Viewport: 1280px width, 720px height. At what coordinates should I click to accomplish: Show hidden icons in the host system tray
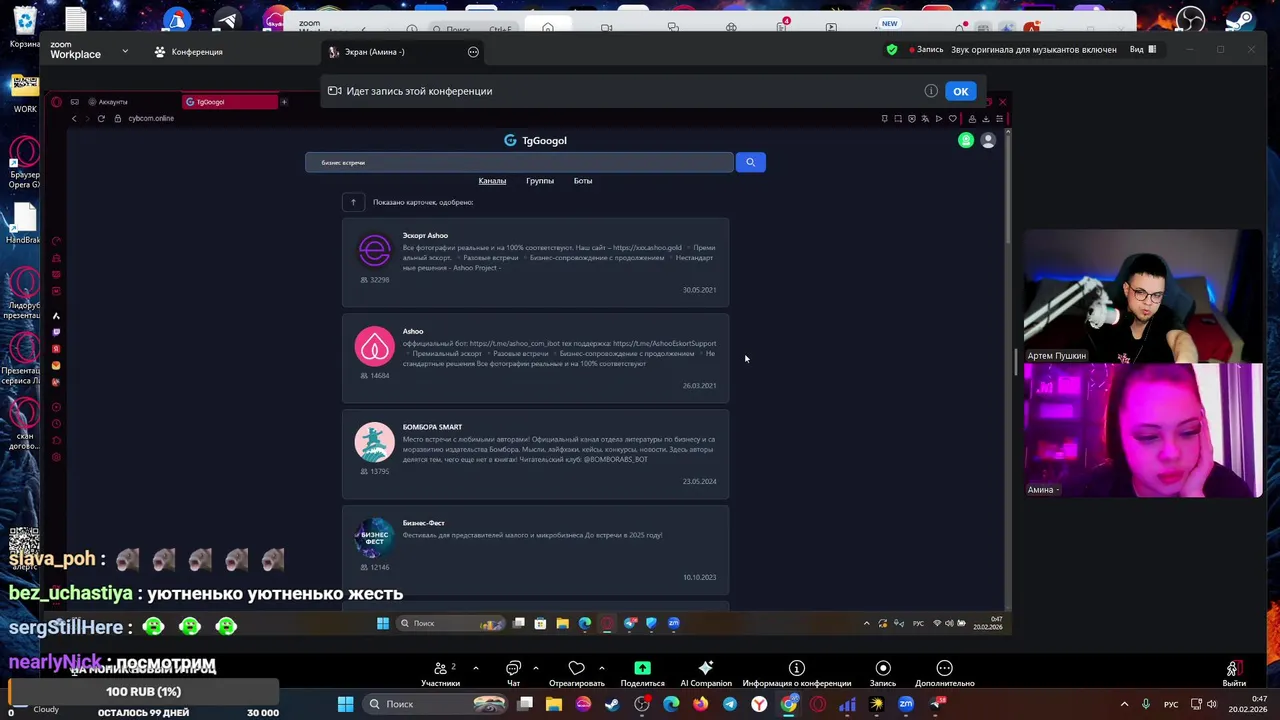click(x=1124, y=704)
